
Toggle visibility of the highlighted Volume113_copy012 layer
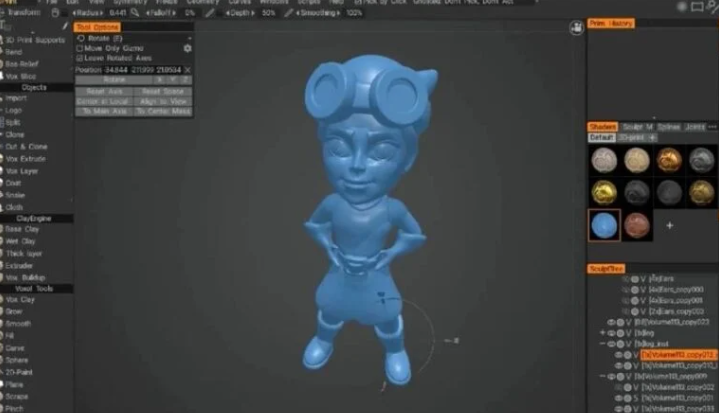[x=619, y=354]
